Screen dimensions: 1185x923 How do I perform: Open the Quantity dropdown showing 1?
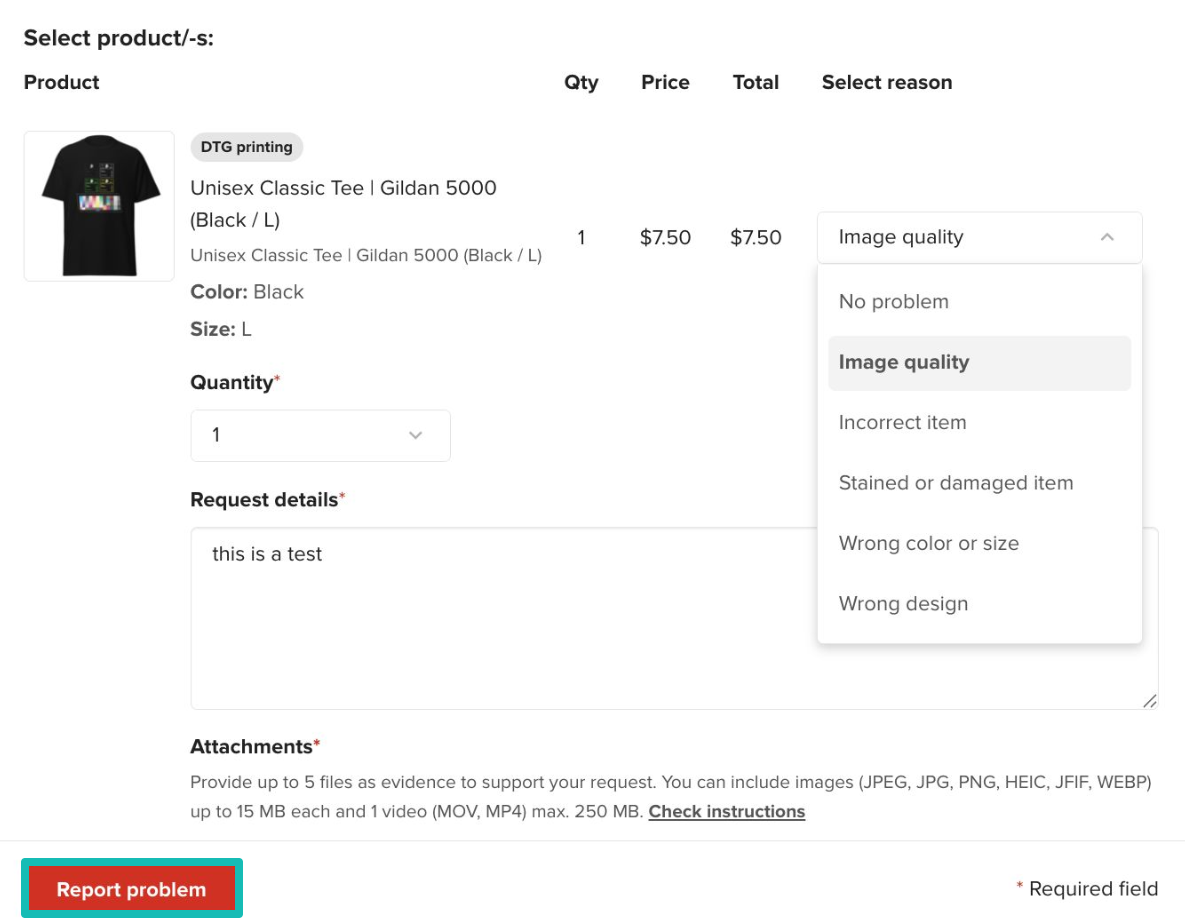[x=319, y=435]
